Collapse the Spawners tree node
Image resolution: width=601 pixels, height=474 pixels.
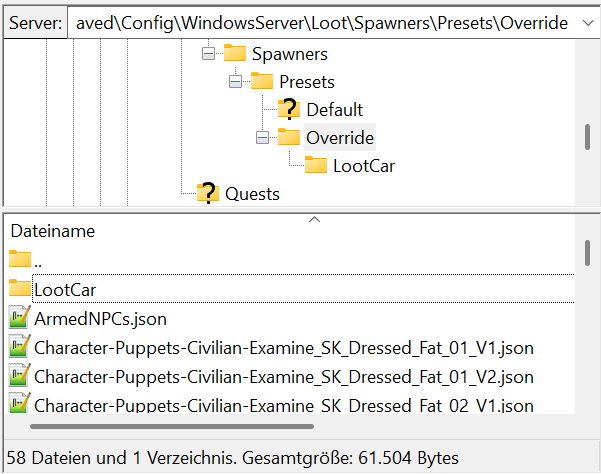(208, 54)
